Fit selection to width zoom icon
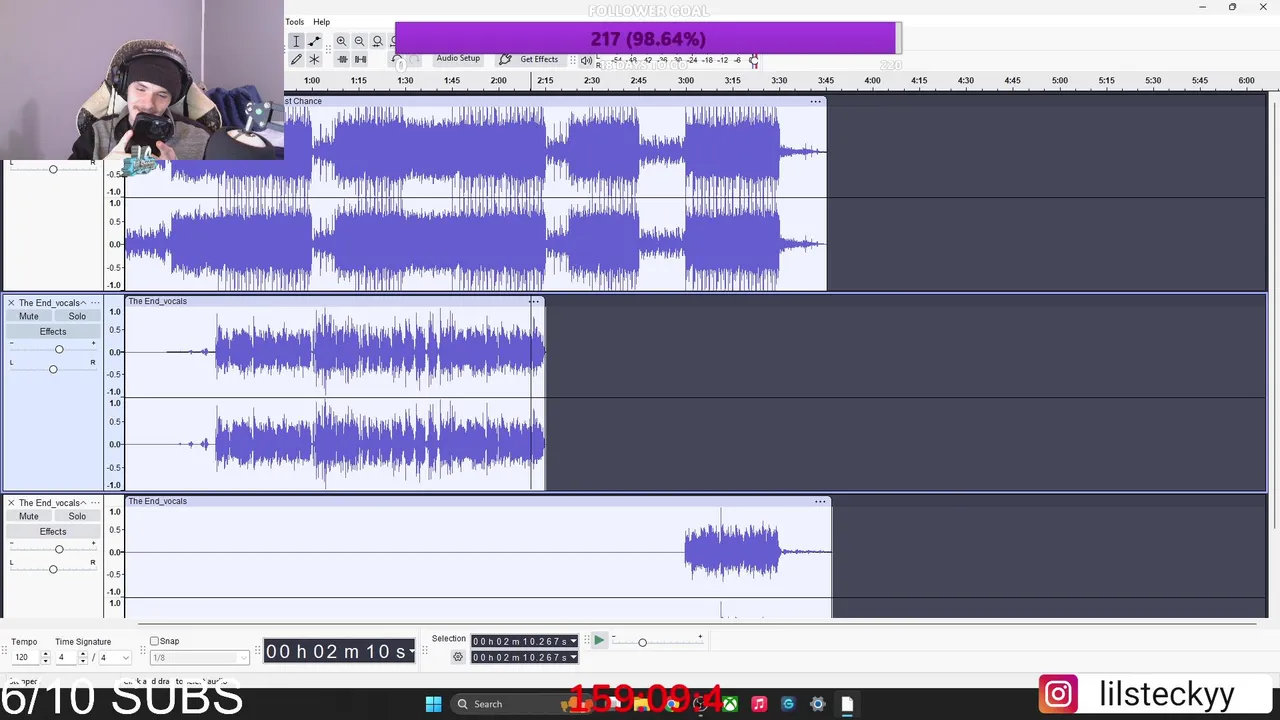1280x720 pixels. click(377, 41)
